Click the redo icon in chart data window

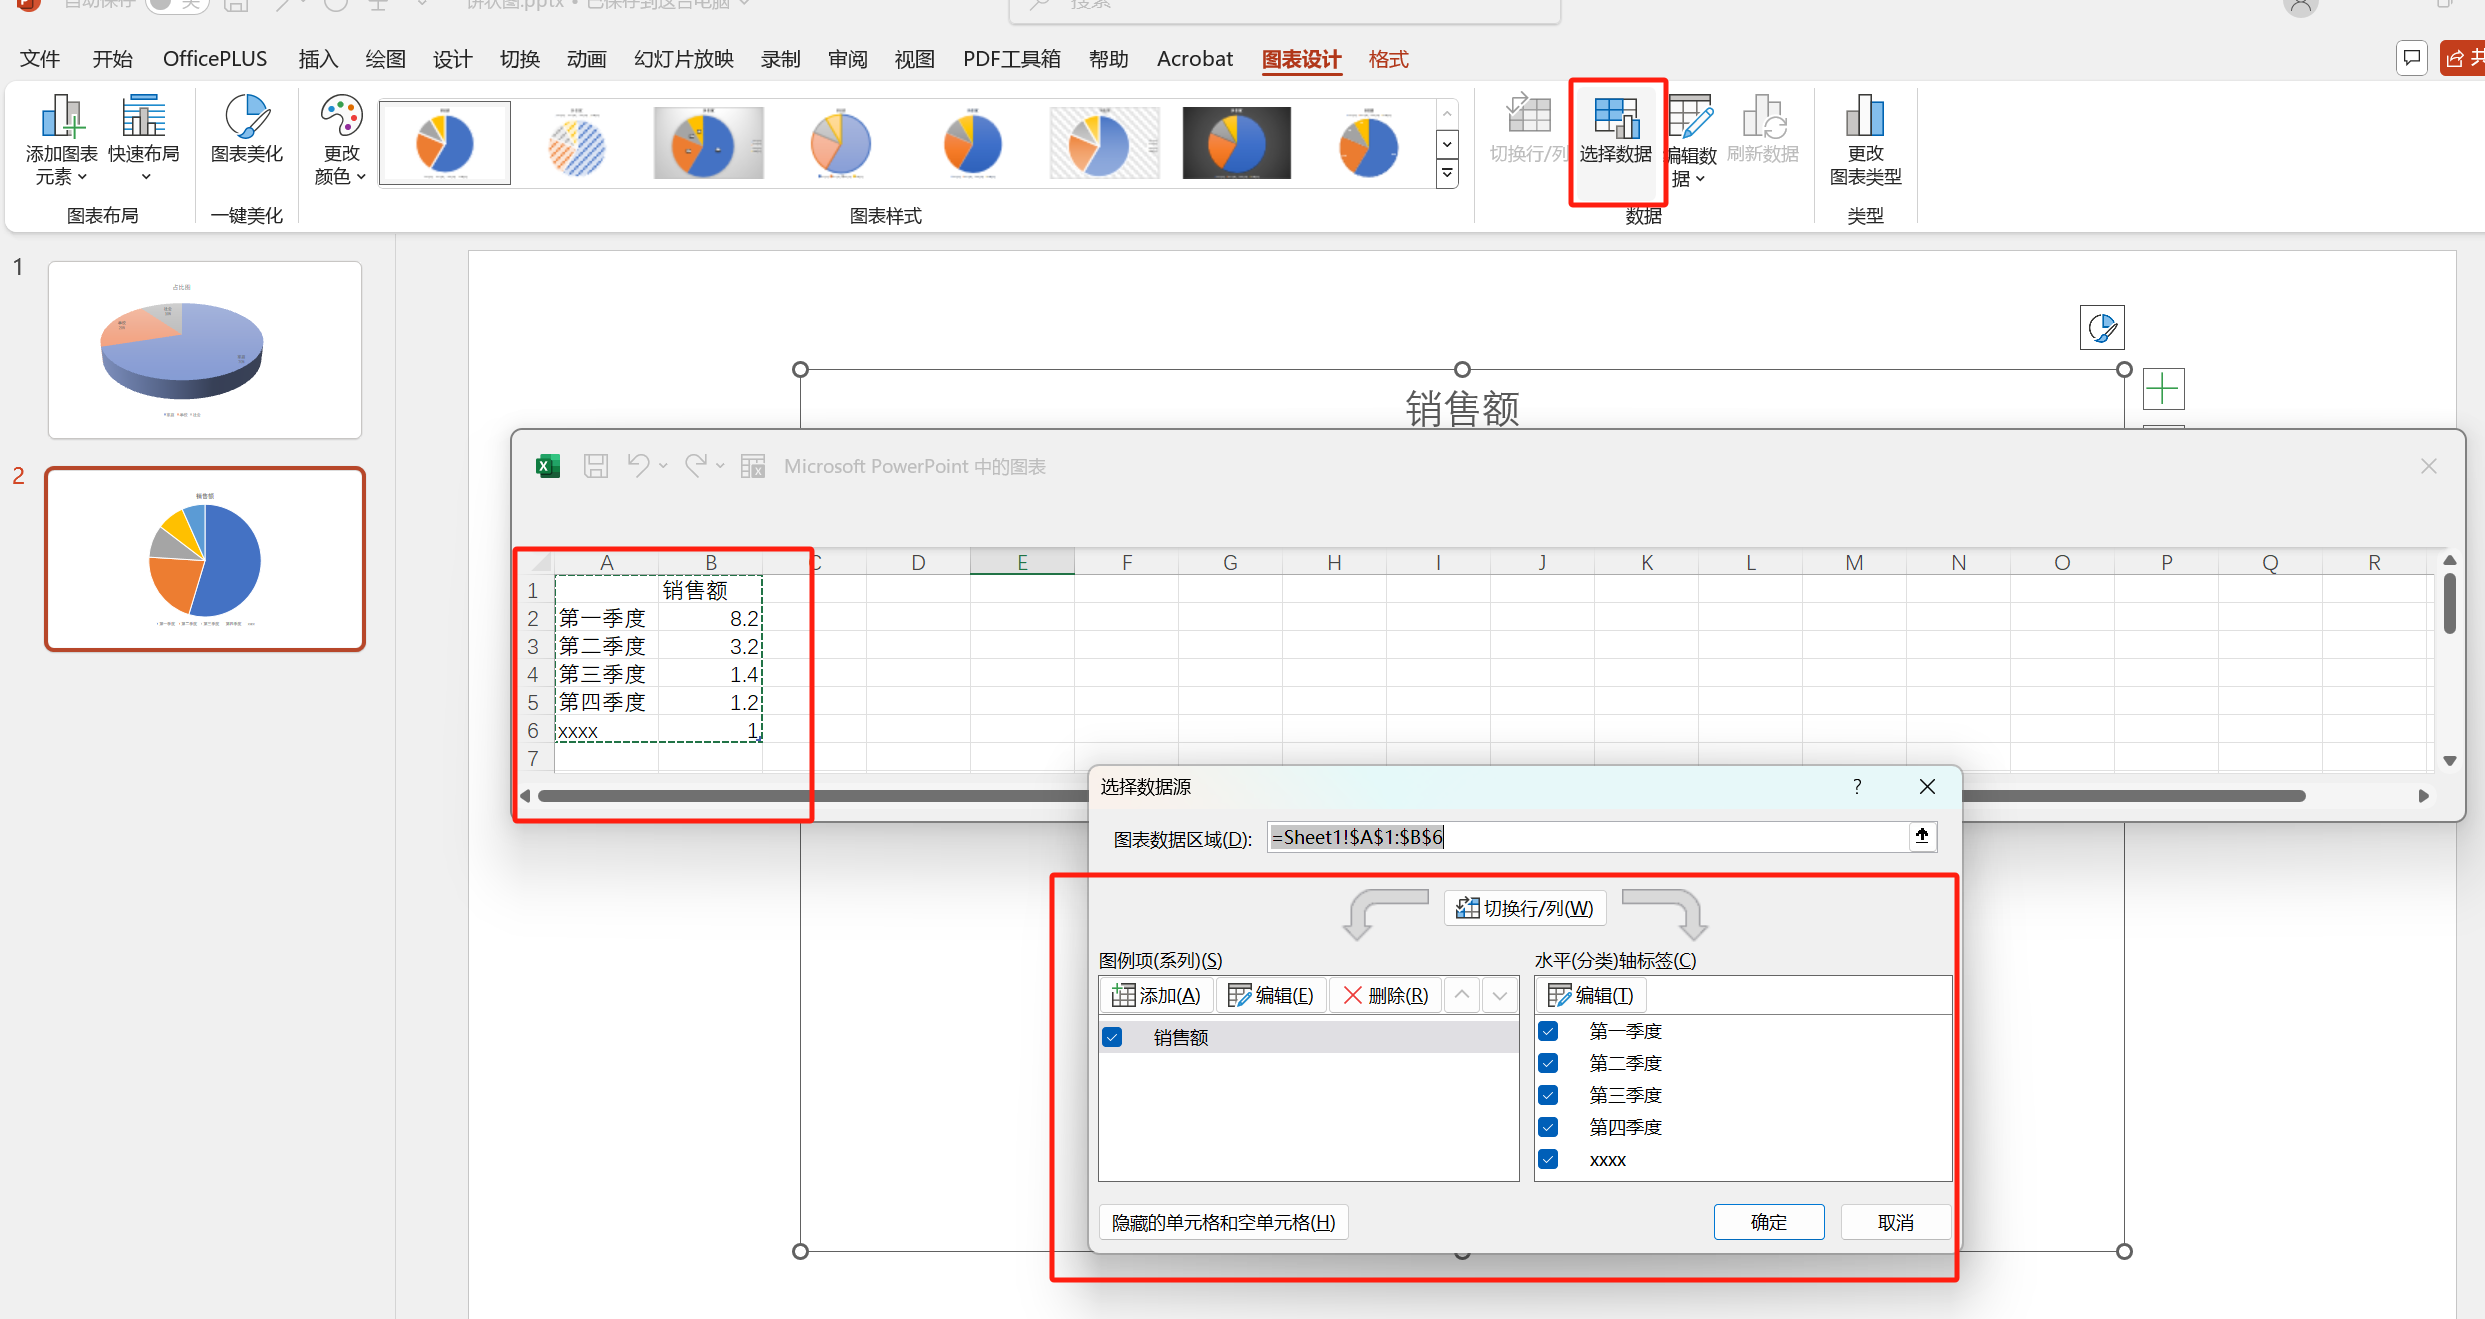[696, 466]
